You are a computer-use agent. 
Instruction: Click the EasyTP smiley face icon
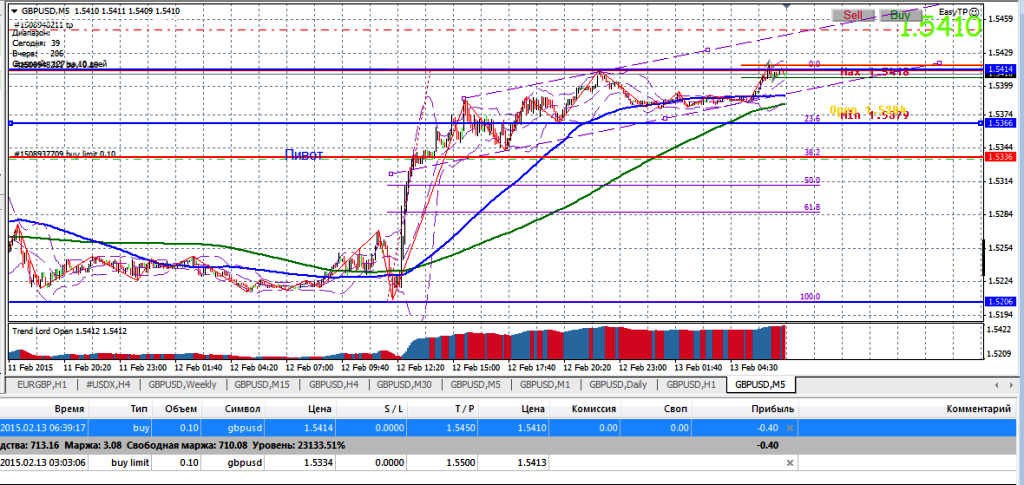click(973, 11)
